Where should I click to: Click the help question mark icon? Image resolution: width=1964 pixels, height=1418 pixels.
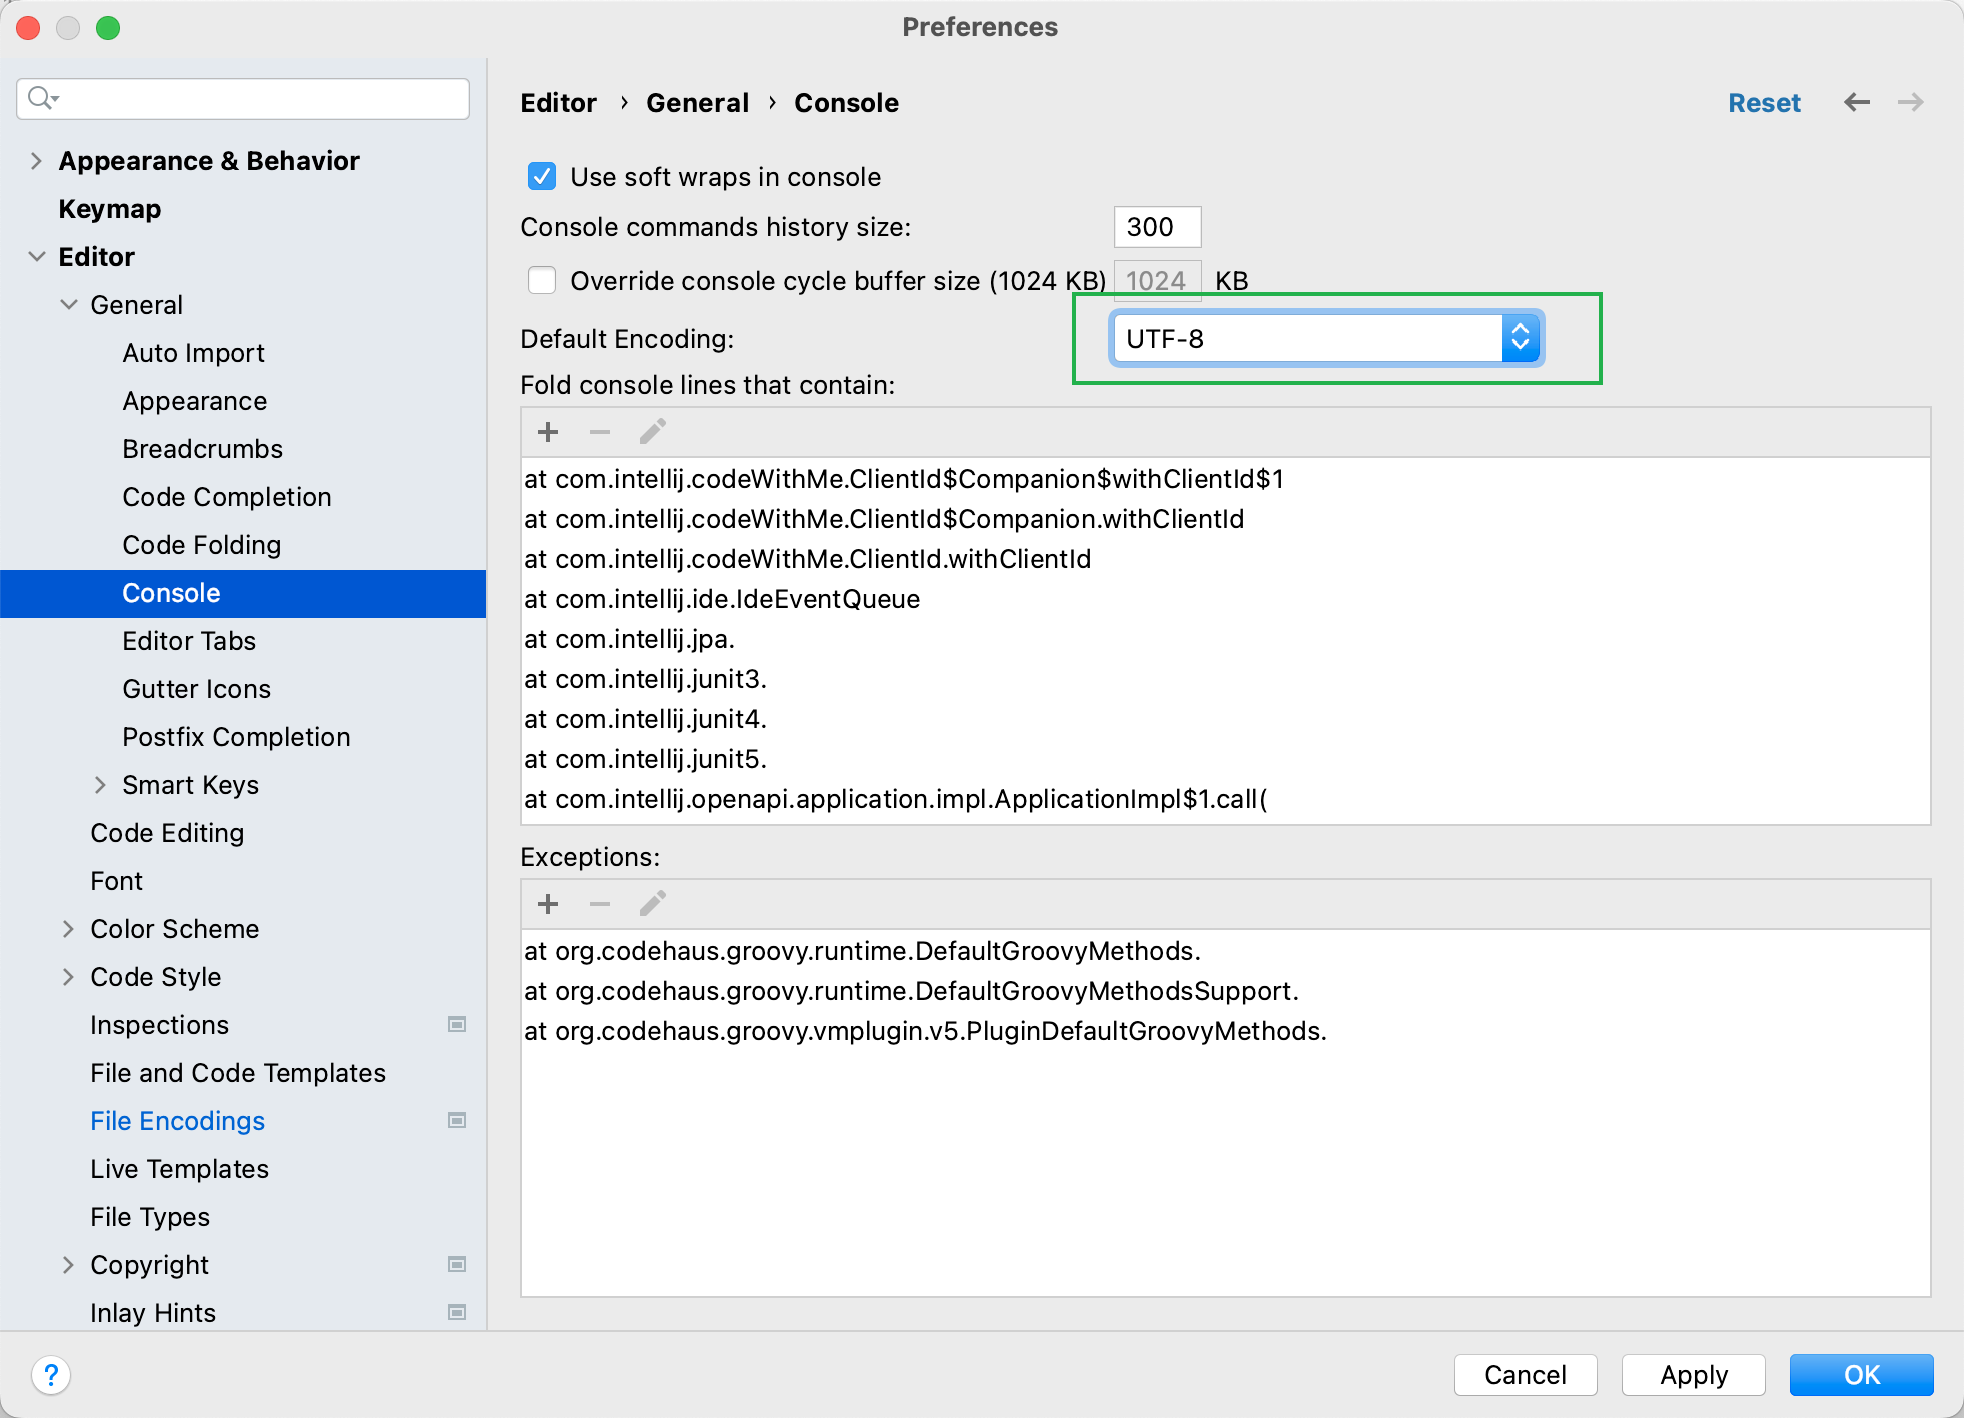(x=51, y=1374)
